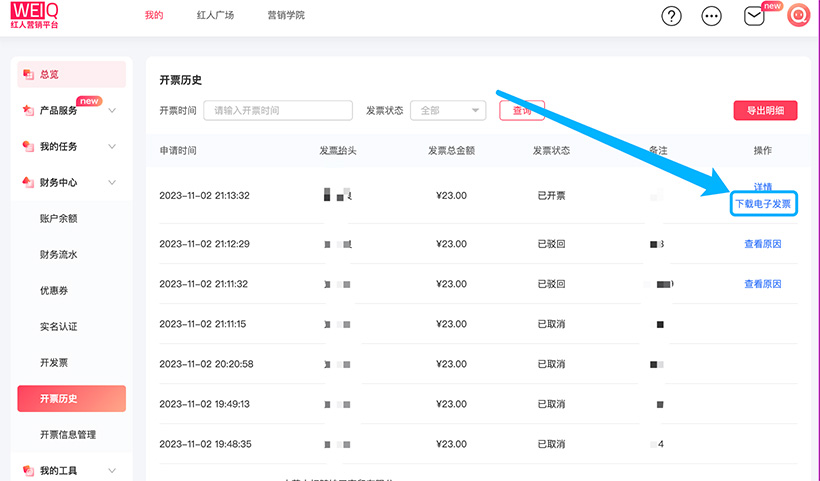View 查看原因 for the 21:12:29 record
This screenshot has width=820, height=481.
(x=762, y=244)
